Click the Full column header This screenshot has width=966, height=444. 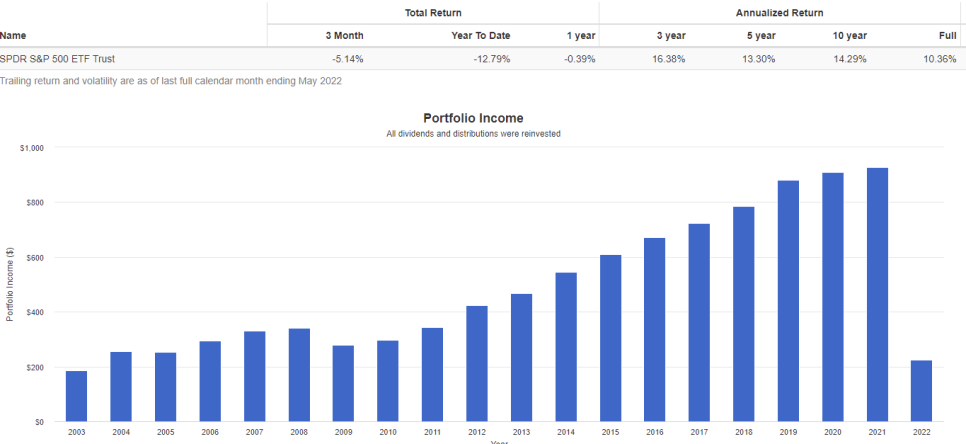click(x=948, y=36)
